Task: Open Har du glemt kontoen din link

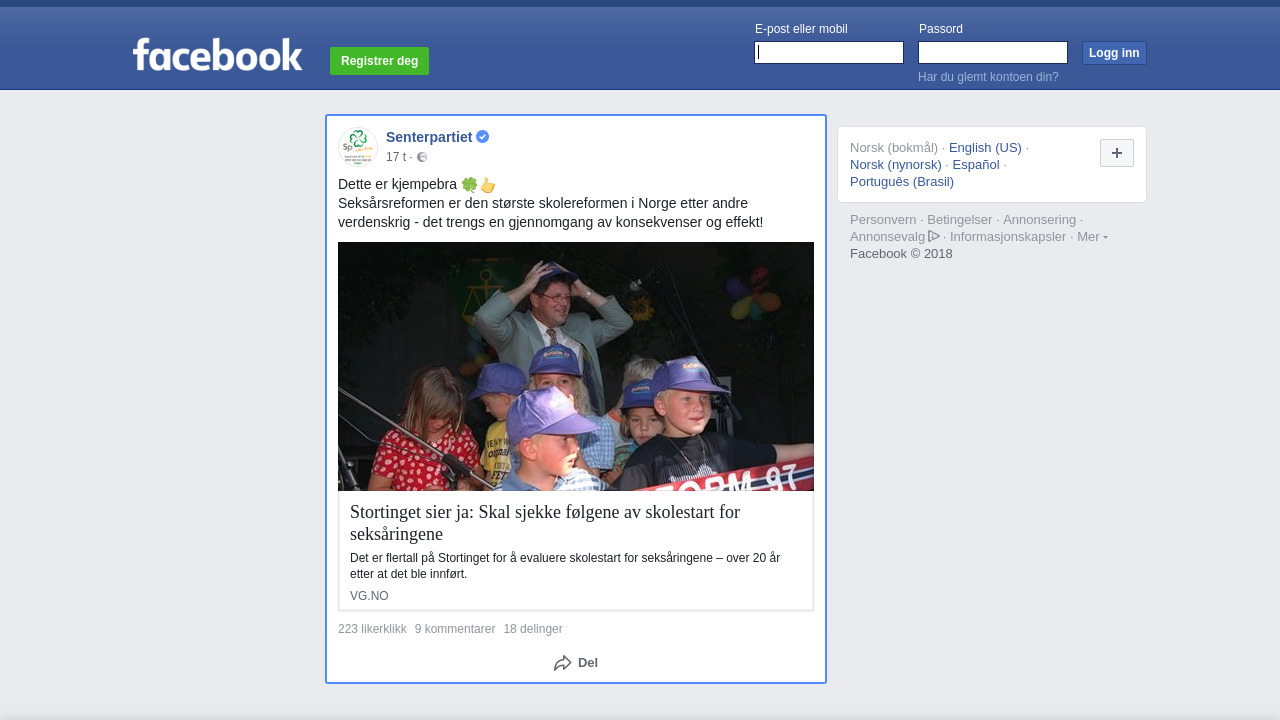Action: 988,77
